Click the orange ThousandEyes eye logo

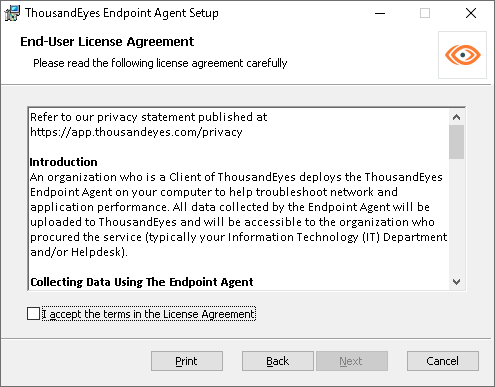463,55
